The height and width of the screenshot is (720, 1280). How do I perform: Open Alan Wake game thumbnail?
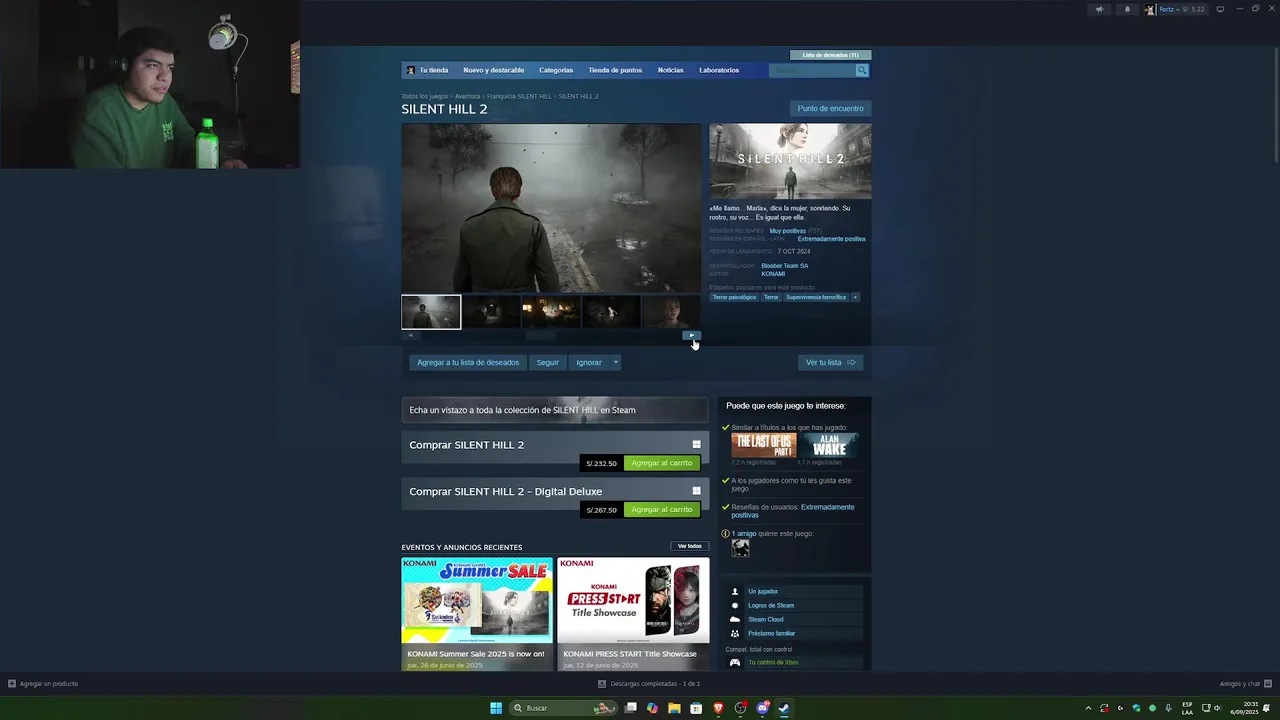(x=829, y=445)
